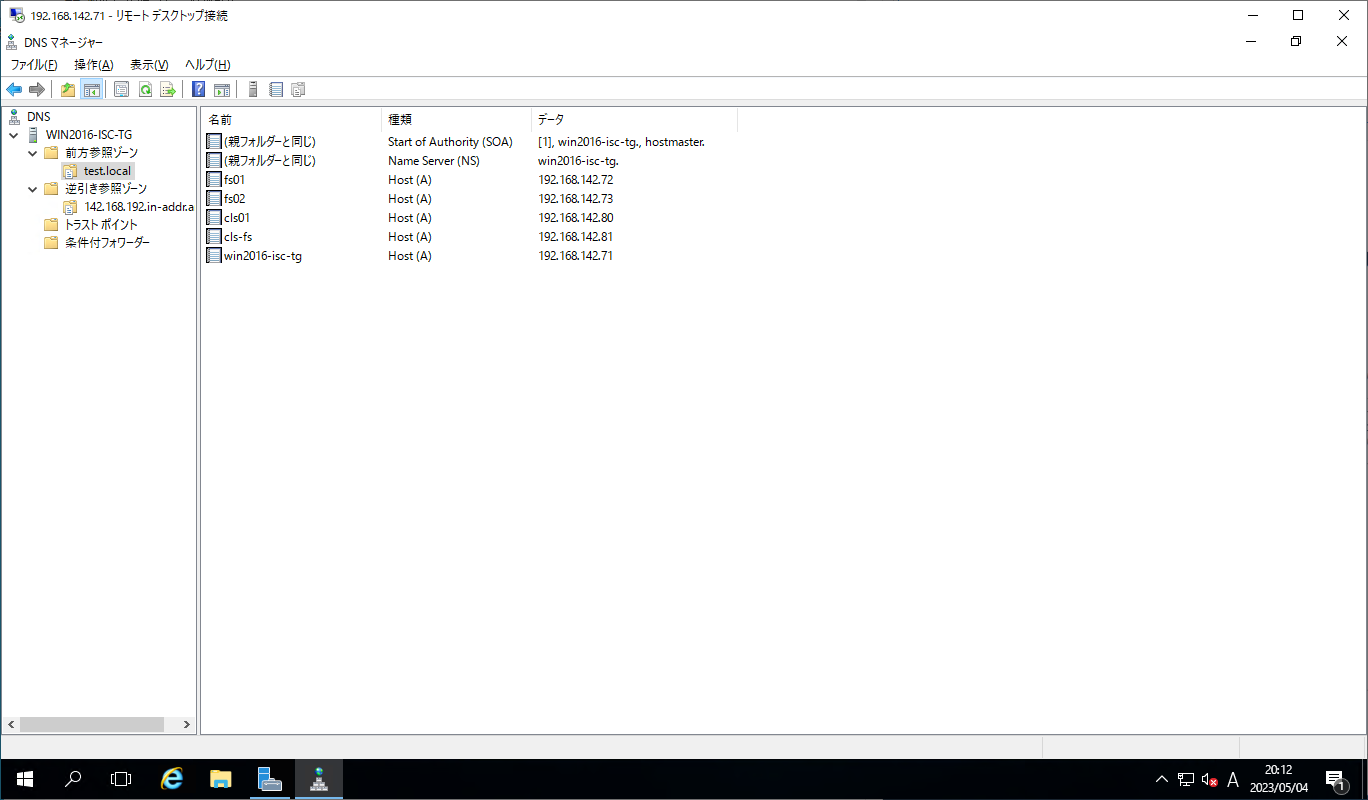Viewport: 1368px width, 800px height.
Task: Sort by the データ column header
Action: pyautogui.click(x=634, y=119)
